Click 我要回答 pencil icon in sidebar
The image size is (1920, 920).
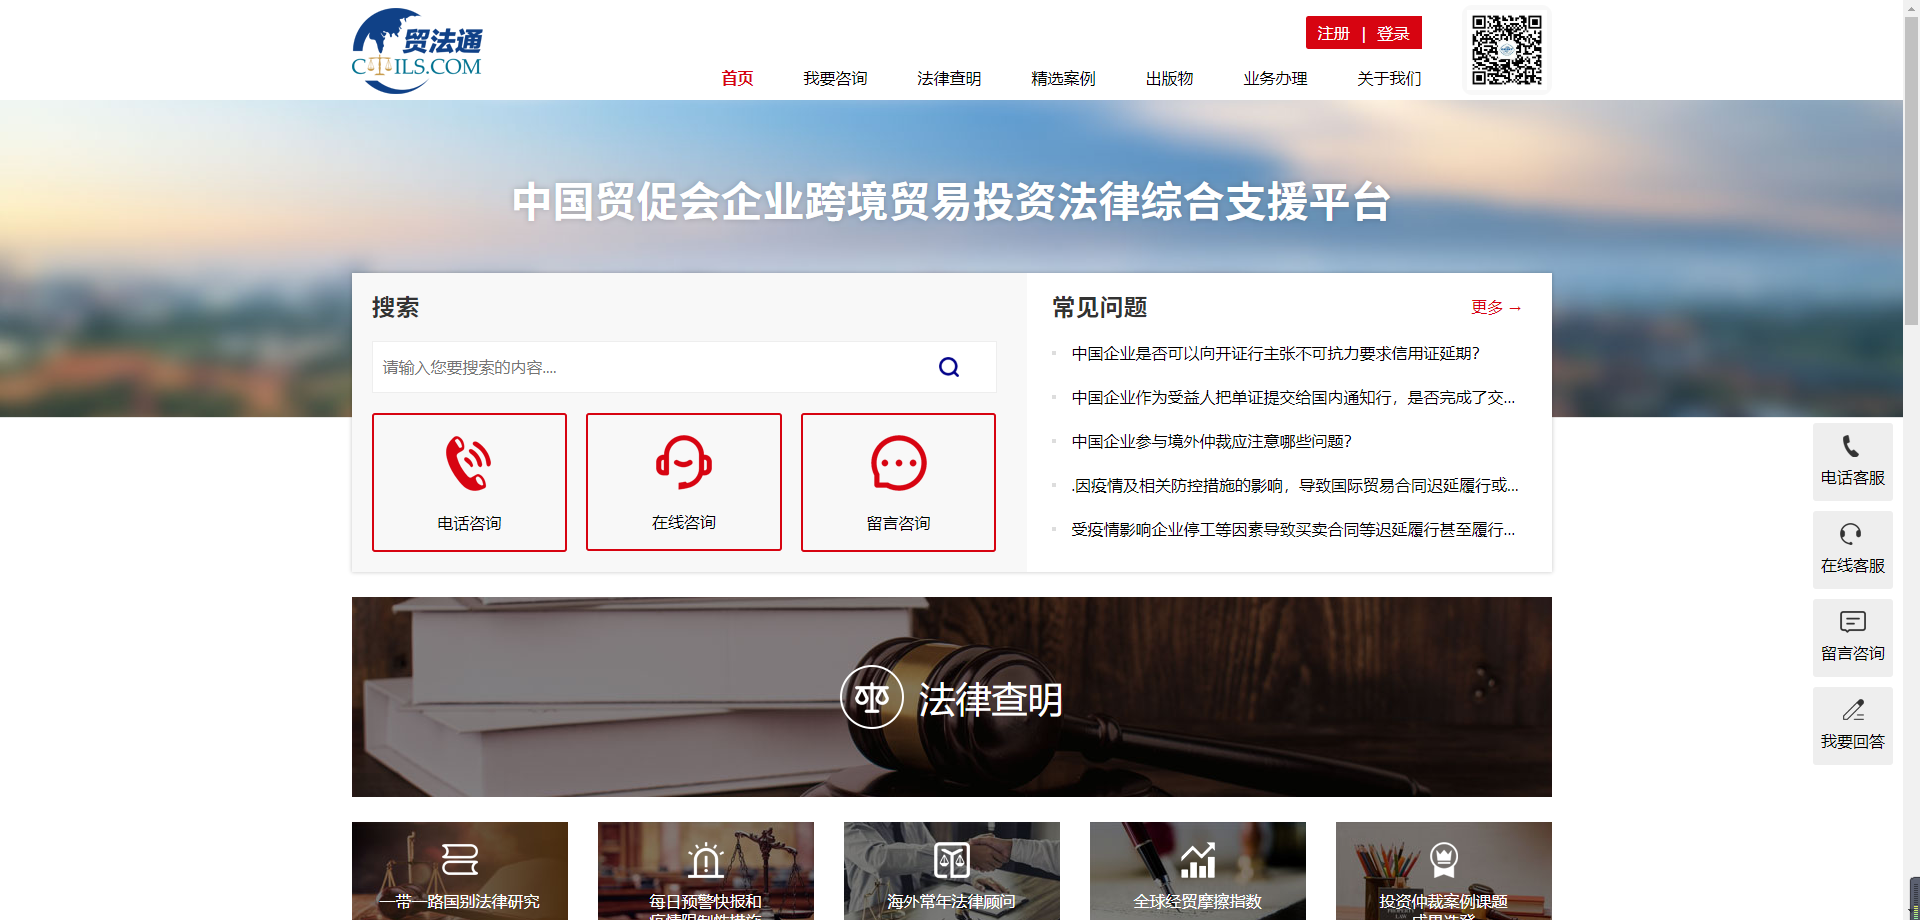tap(1852, 712)
